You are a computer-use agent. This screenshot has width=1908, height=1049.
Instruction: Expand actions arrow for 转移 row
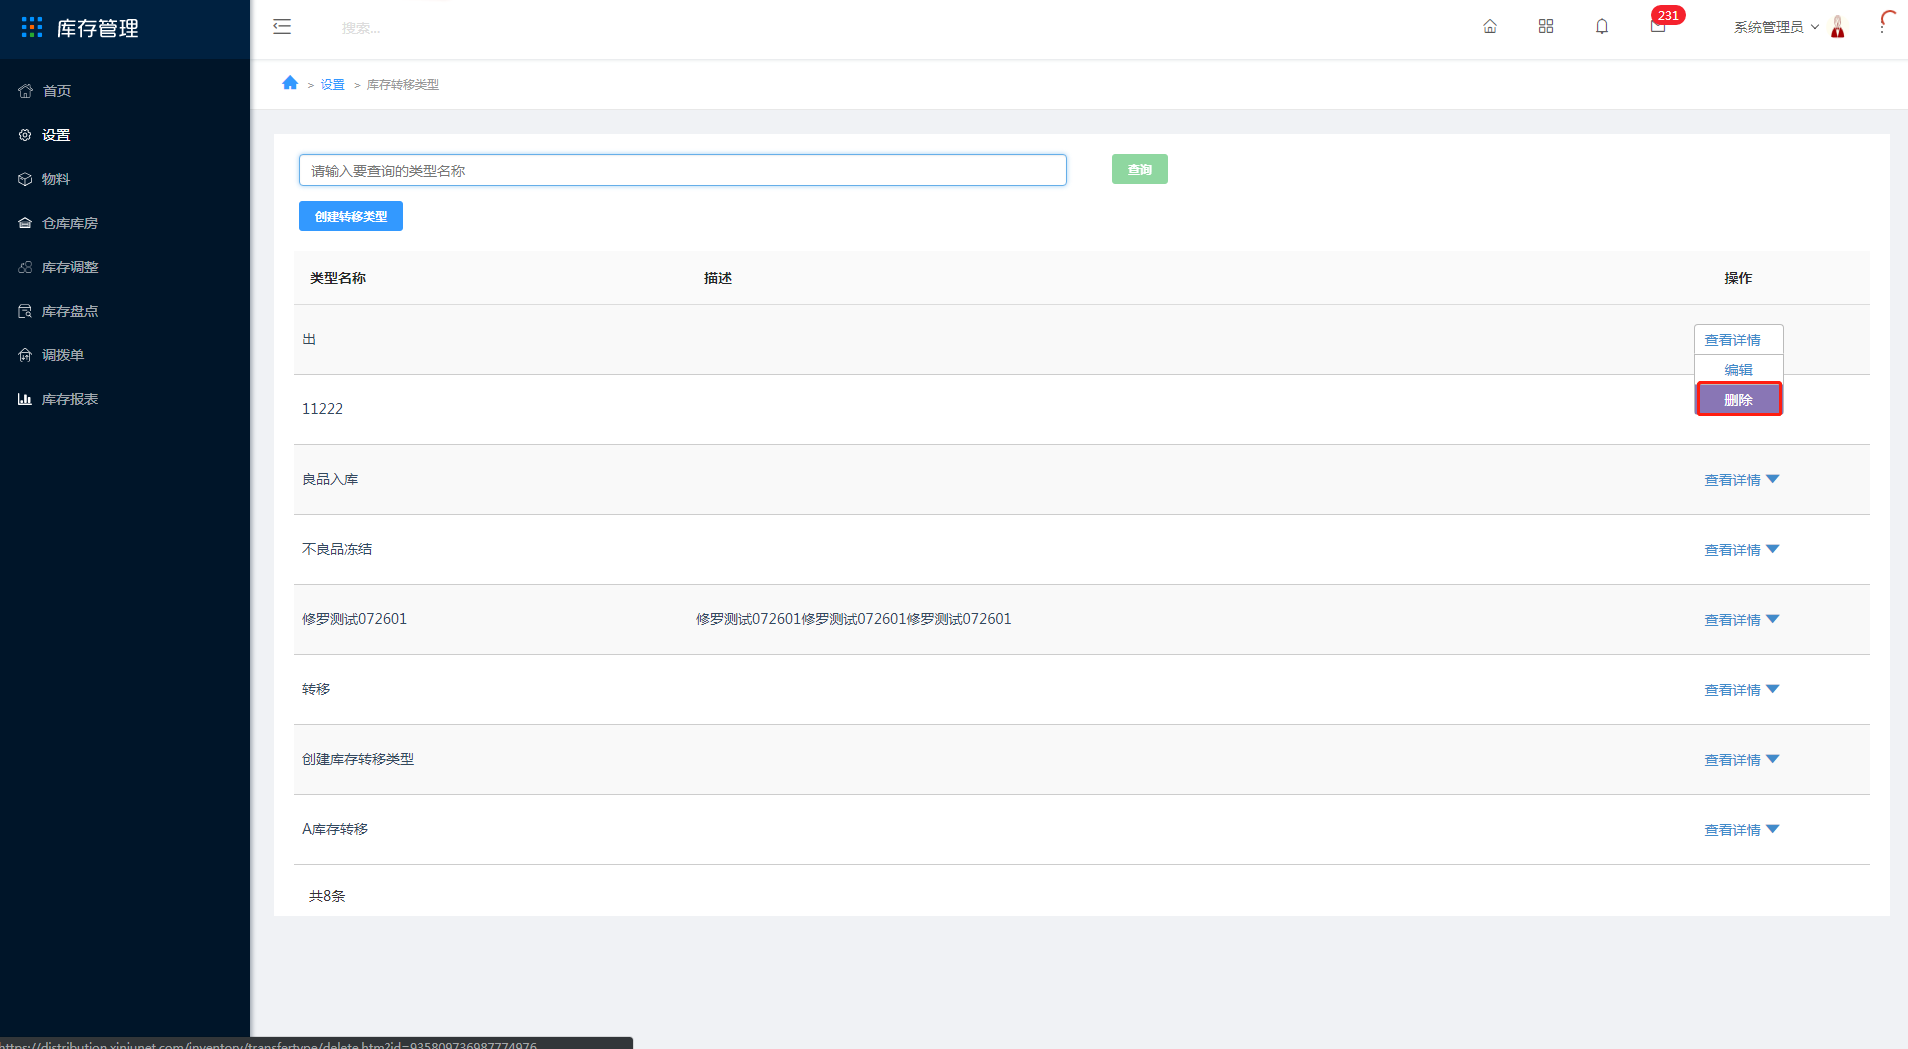[x=1773, y=689]
